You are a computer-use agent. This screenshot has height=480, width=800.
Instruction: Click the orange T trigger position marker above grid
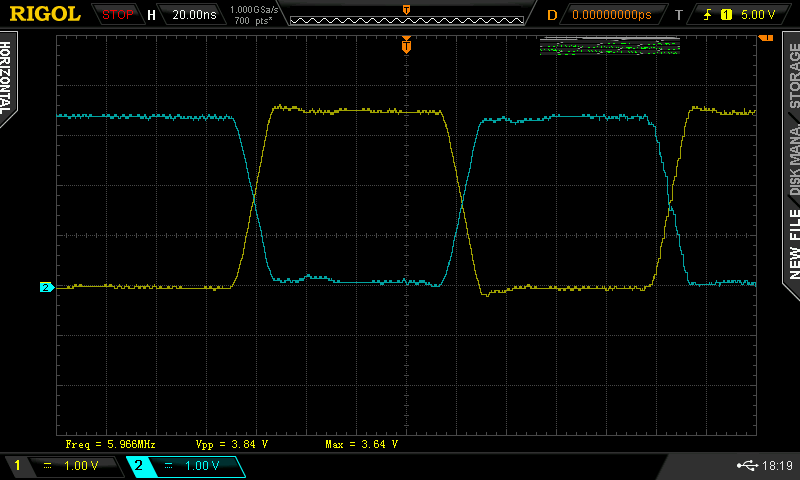point(406,45)
